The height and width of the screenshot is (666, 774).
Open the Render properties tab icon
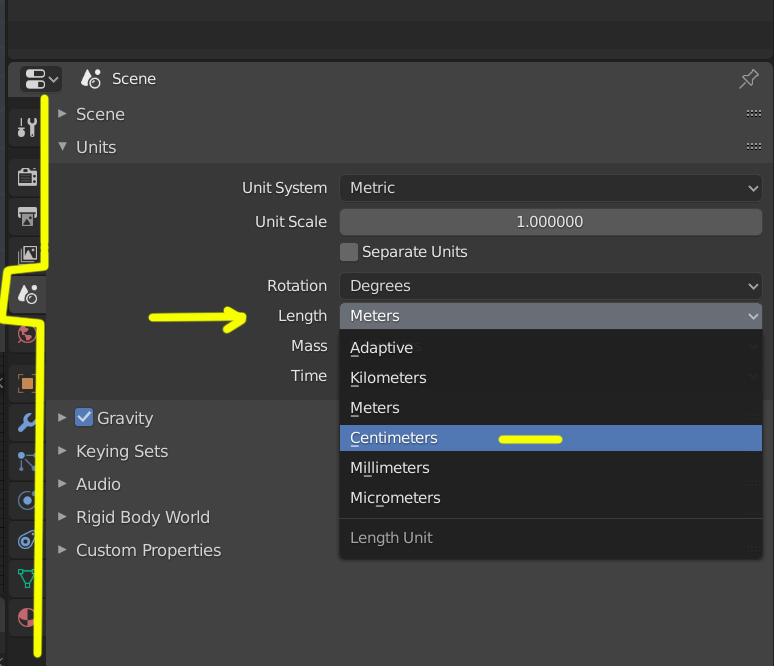pos(27,178)
